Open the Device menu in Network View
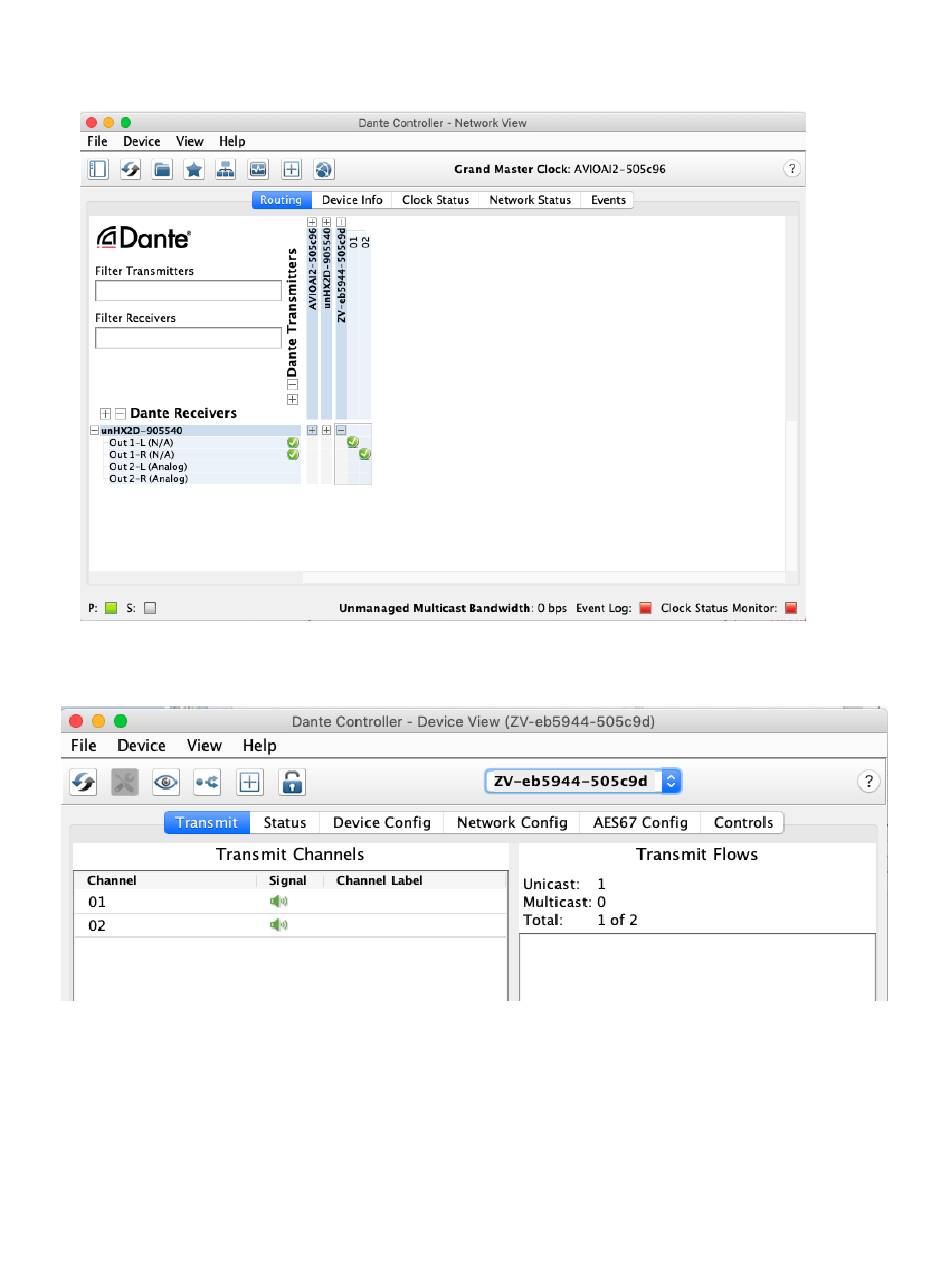Screen dimensions: 950x1267 (142, 141)
